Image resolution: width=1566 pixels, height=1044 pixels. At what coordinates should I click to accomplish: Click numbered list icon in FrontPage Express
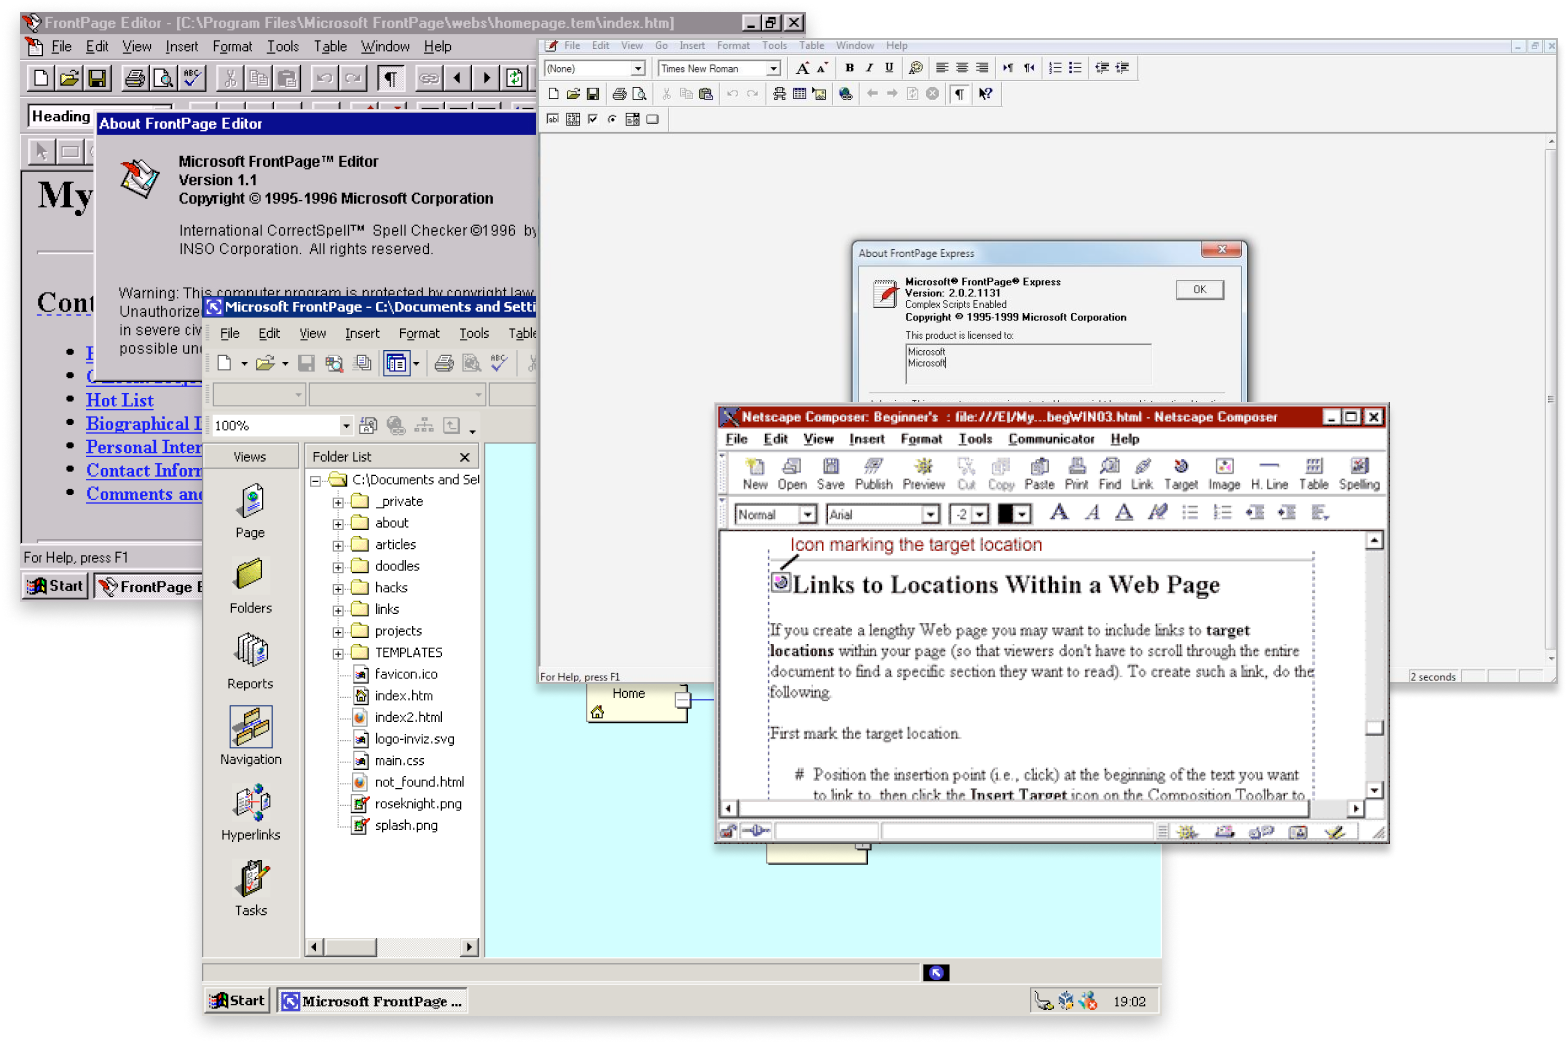pyautogui.click(x=1055, y=68)
